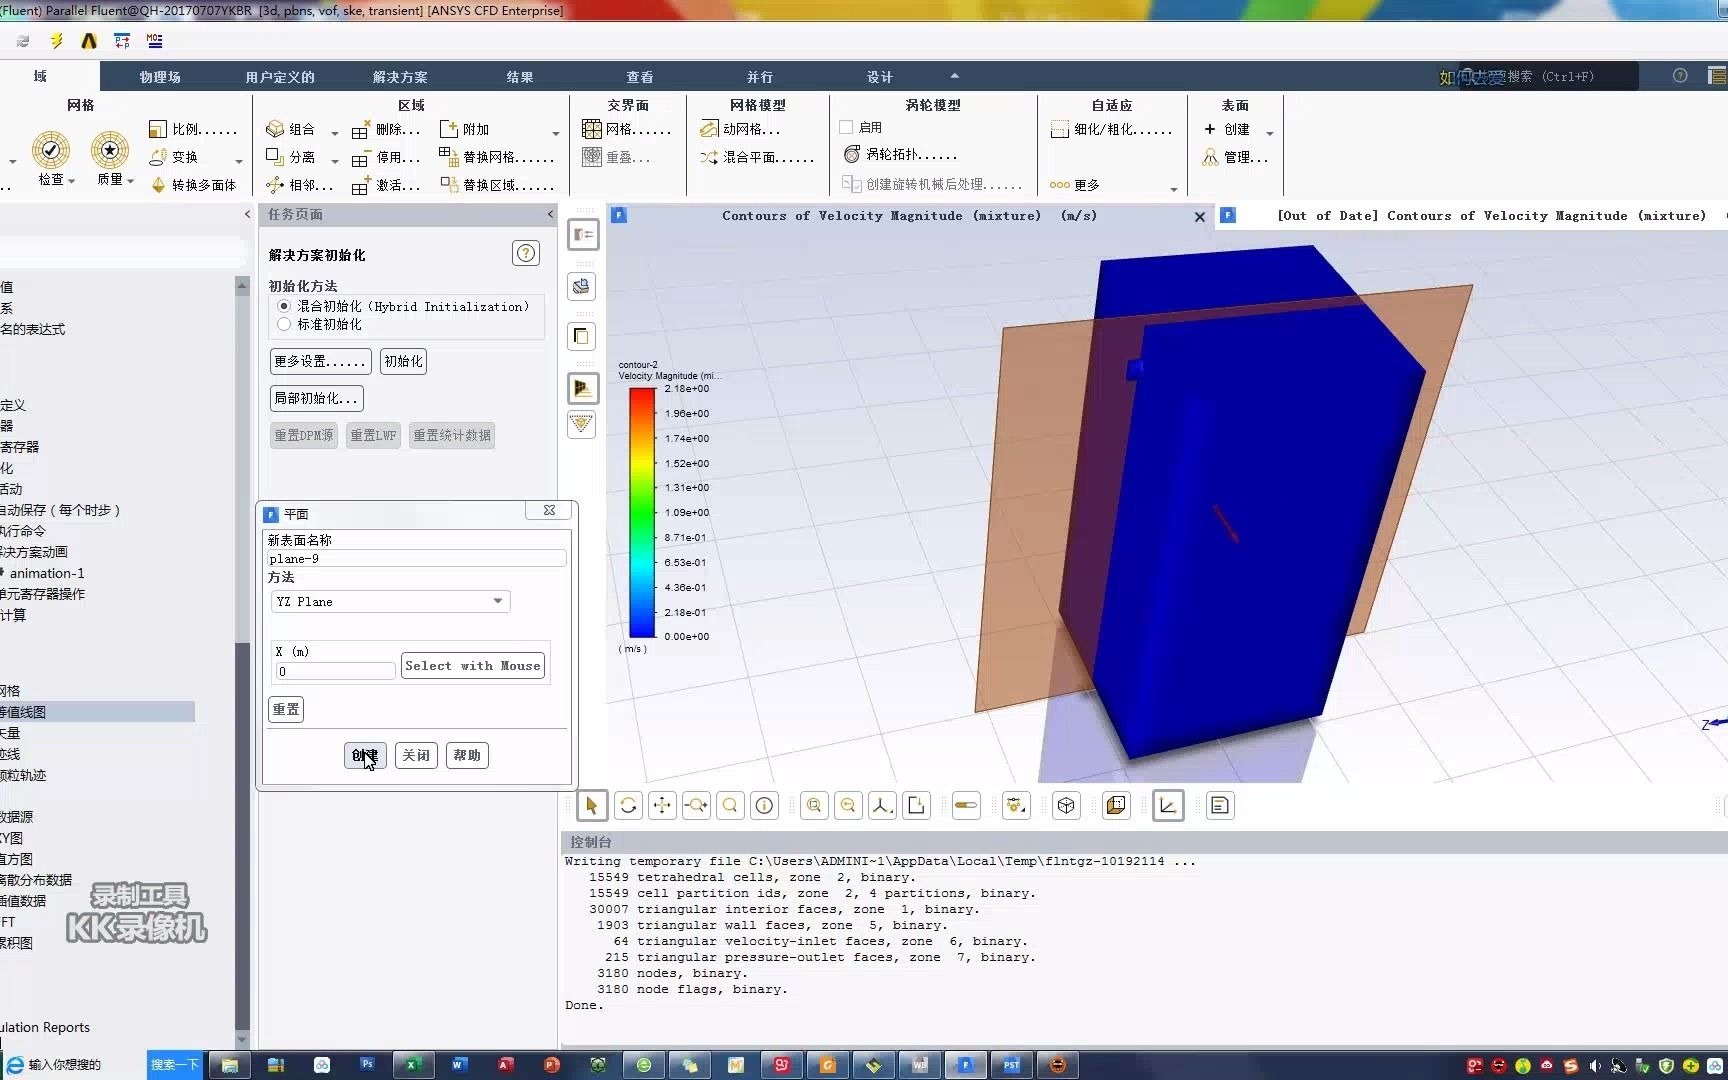Click the mesh quality (质量) icon
The height and width of the screenshot is (1080, 1728).
click(110, 151)
